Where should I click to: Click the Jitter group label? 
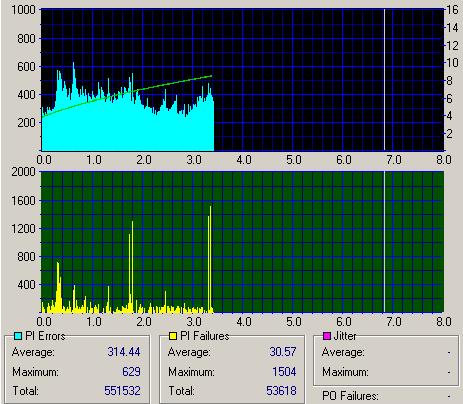pos(345,336)
